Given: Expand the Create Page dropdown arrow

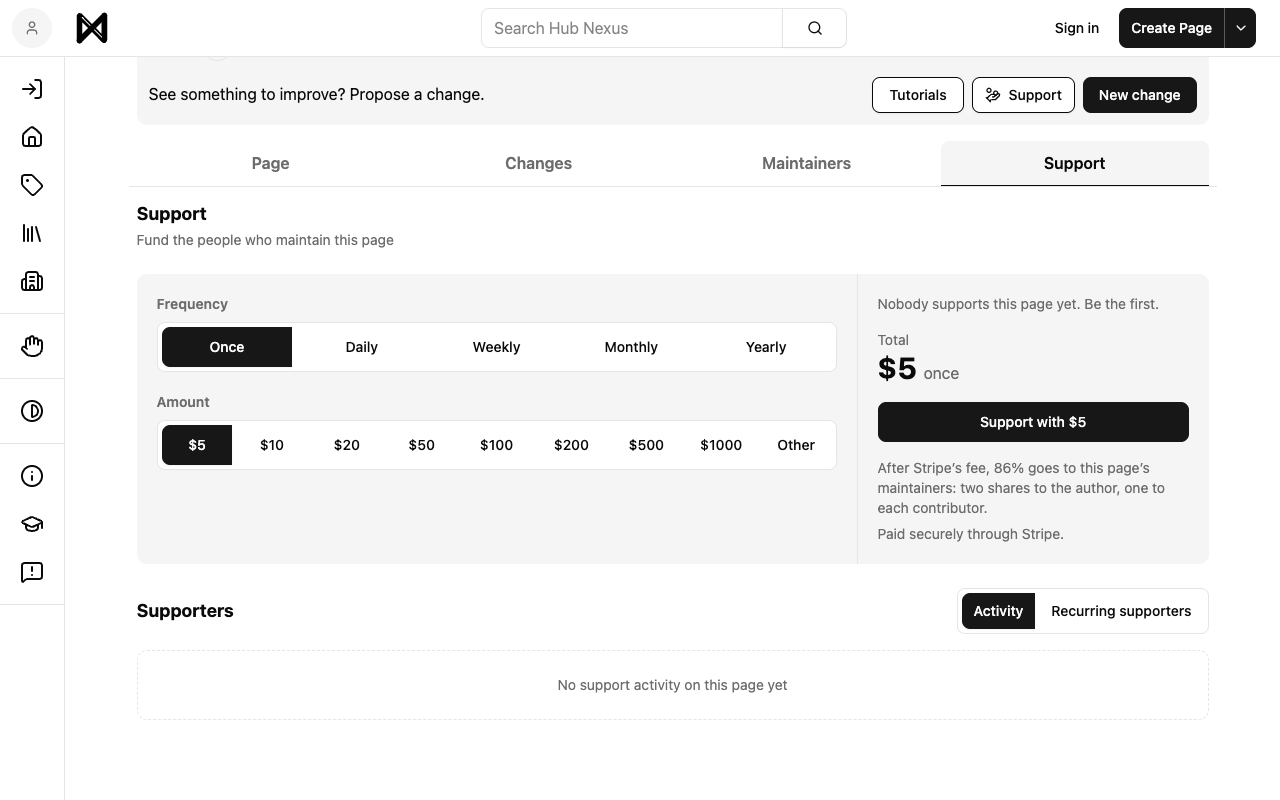Looking at the screenshot, I should point(1240,28).
